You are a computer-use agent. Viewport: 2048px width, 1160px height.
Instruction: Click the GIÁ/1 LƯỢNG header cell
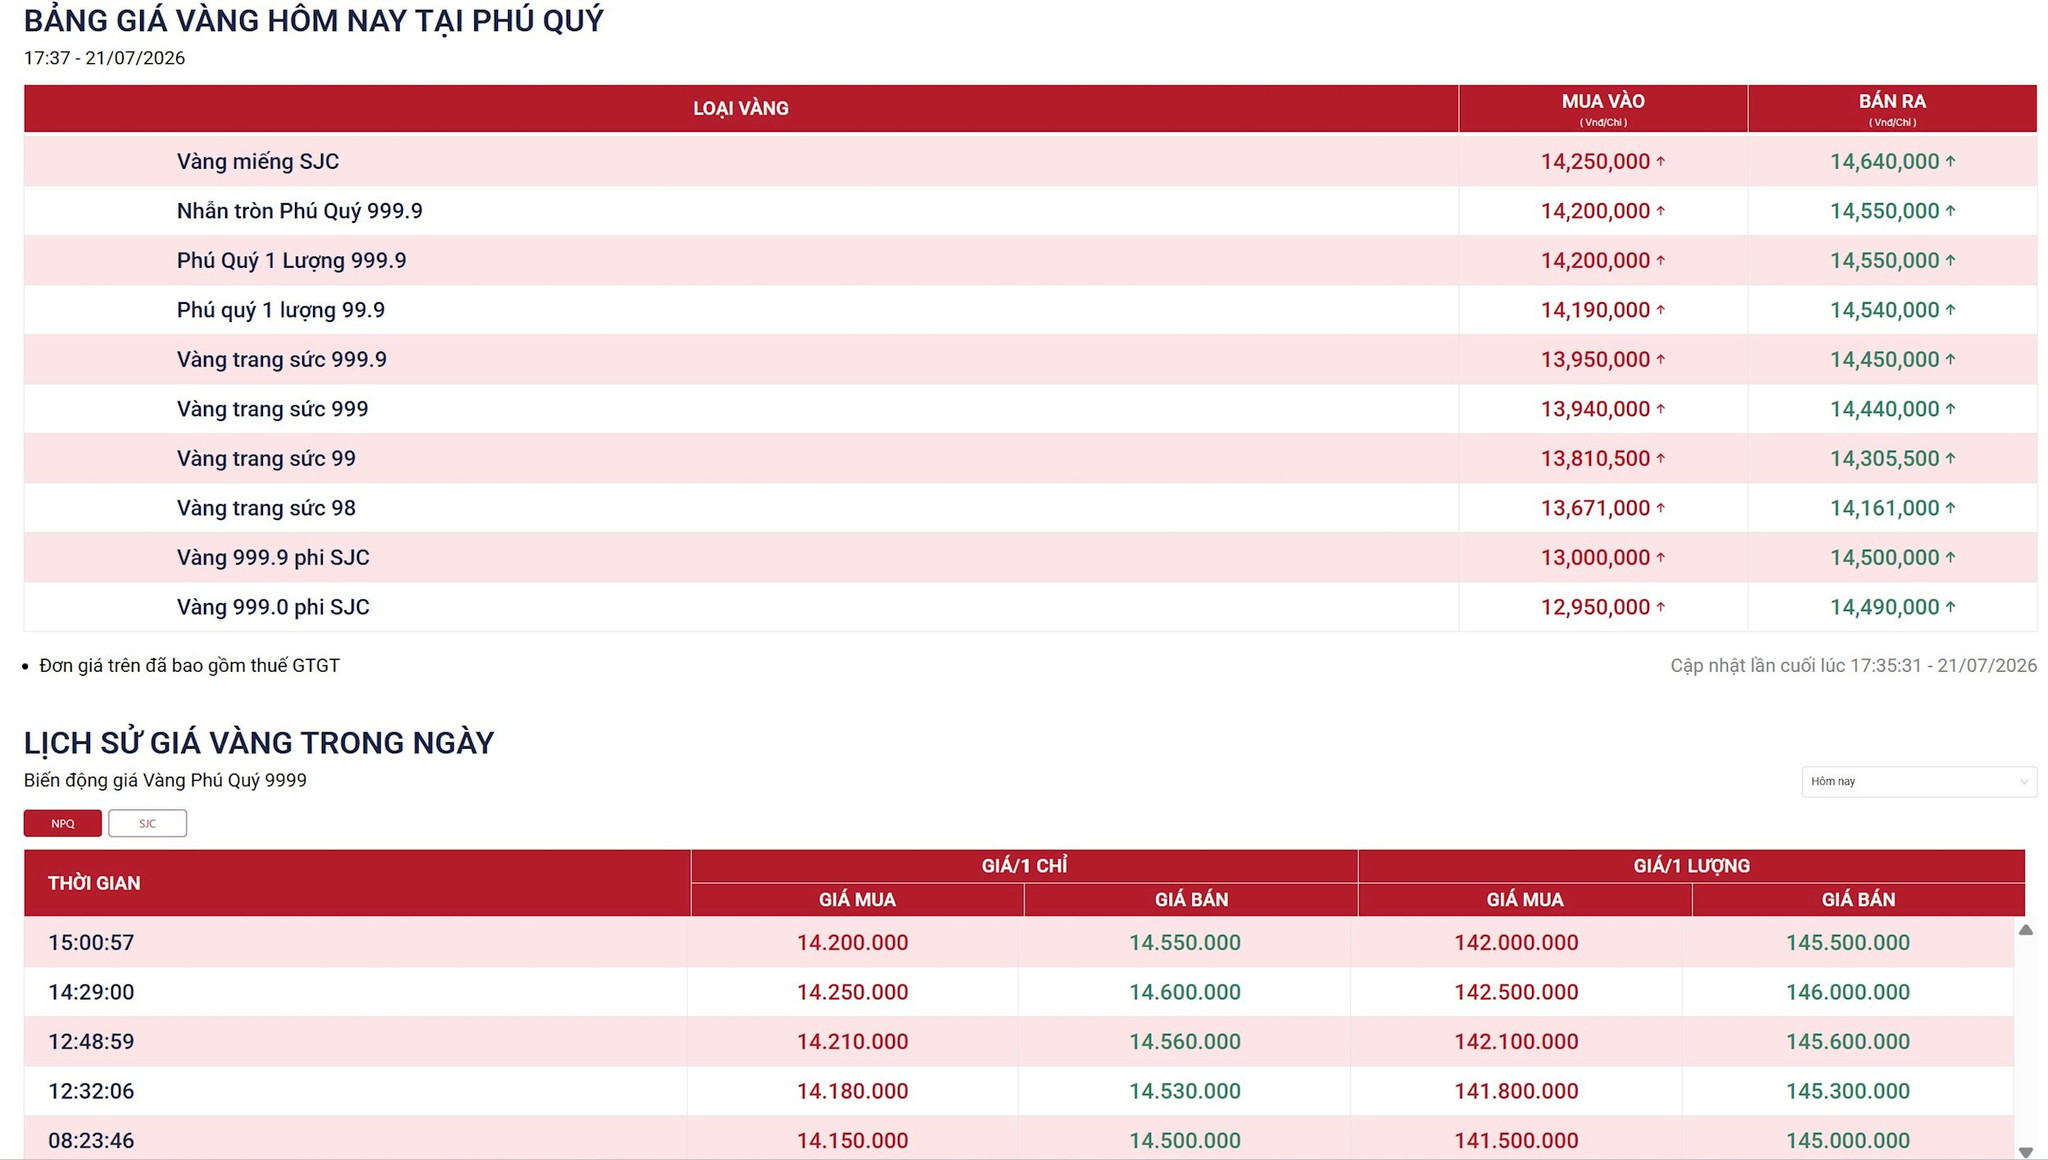pyautogui.click(x=1691, y=866)
